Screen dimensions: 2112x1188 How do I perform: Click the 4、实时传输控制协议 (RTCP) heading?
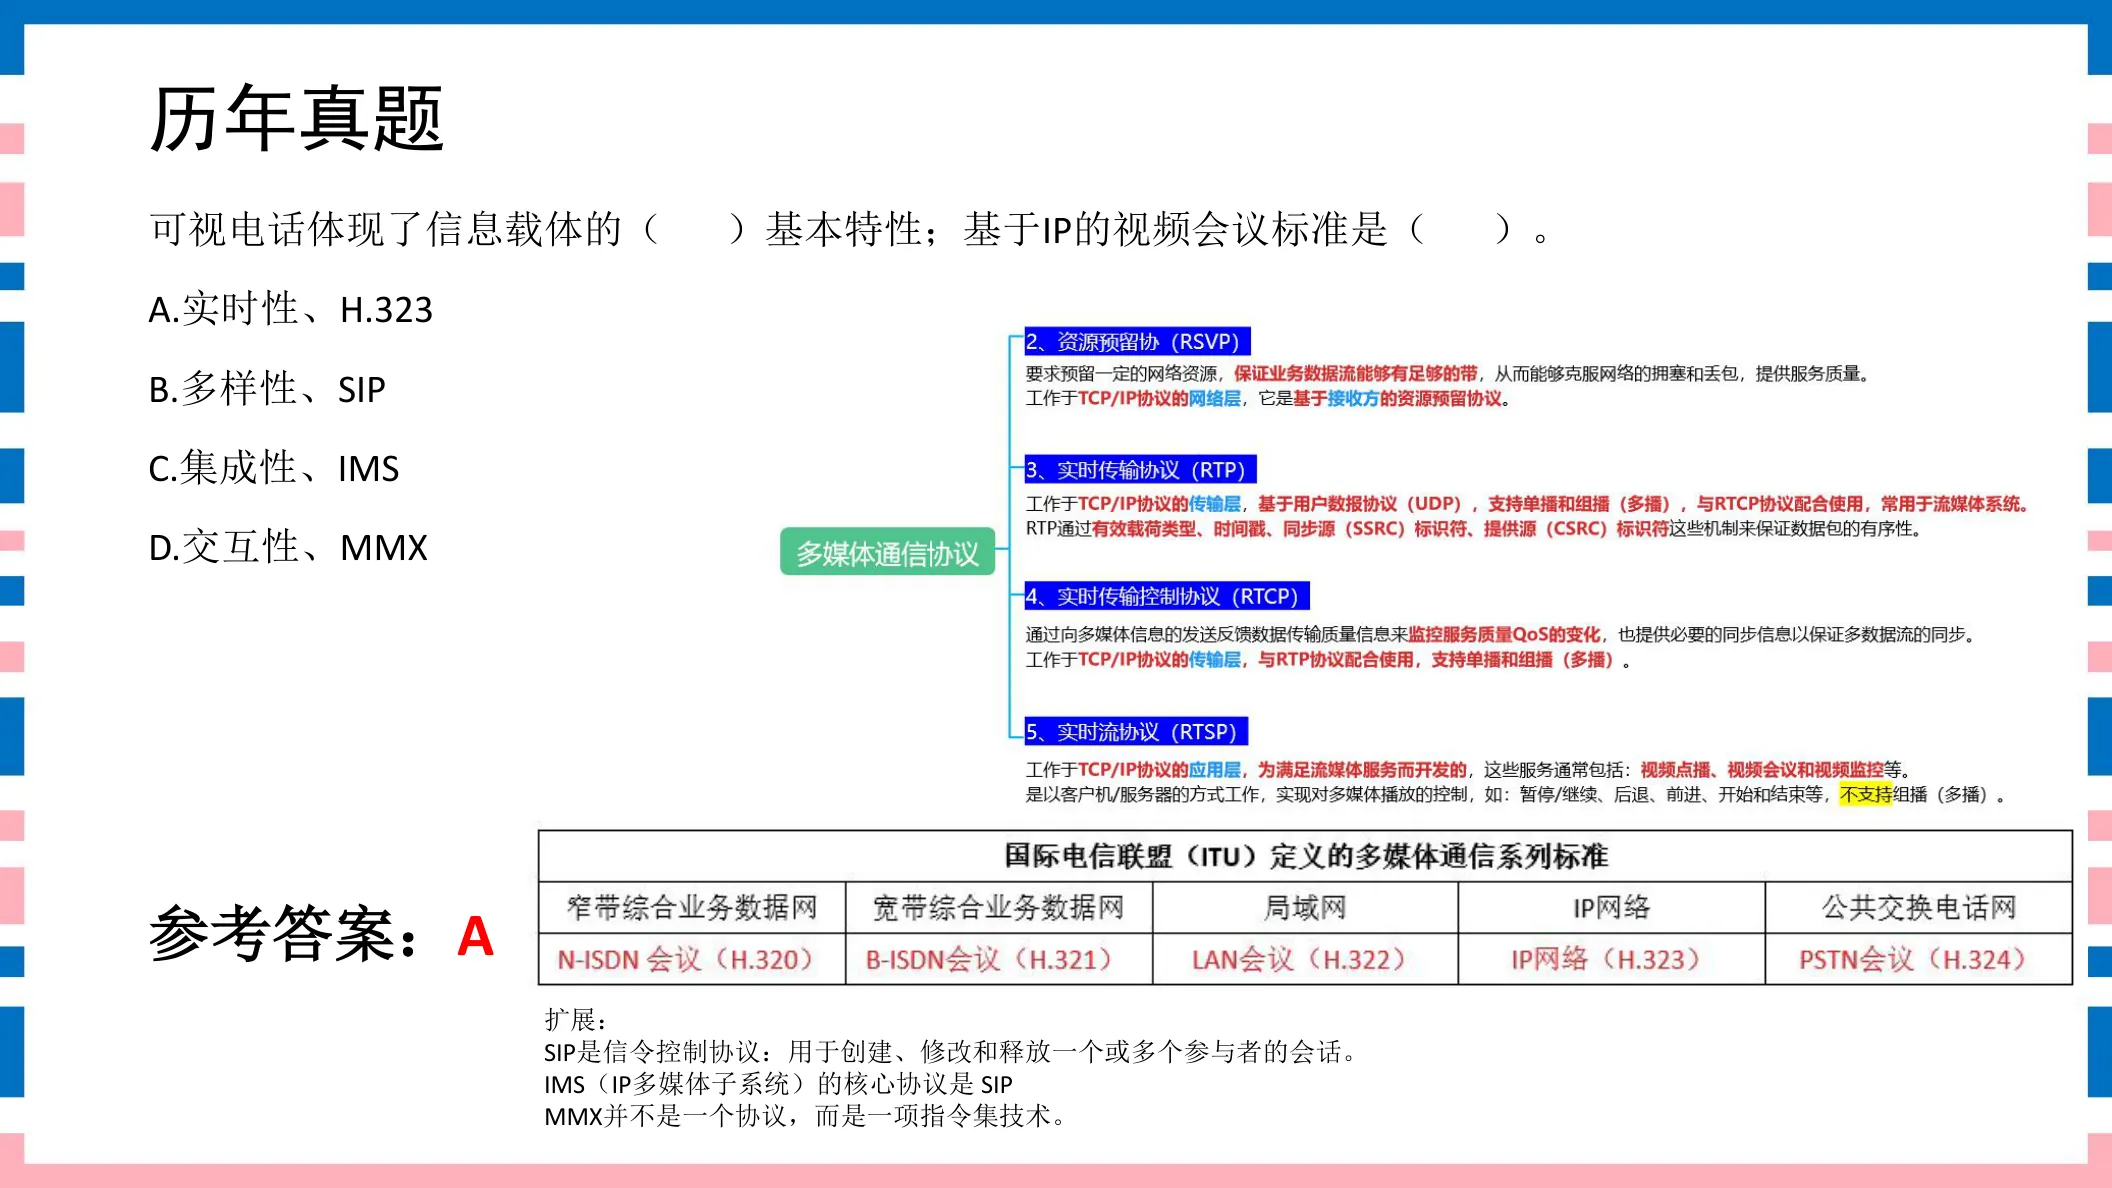pos(1166,596)
